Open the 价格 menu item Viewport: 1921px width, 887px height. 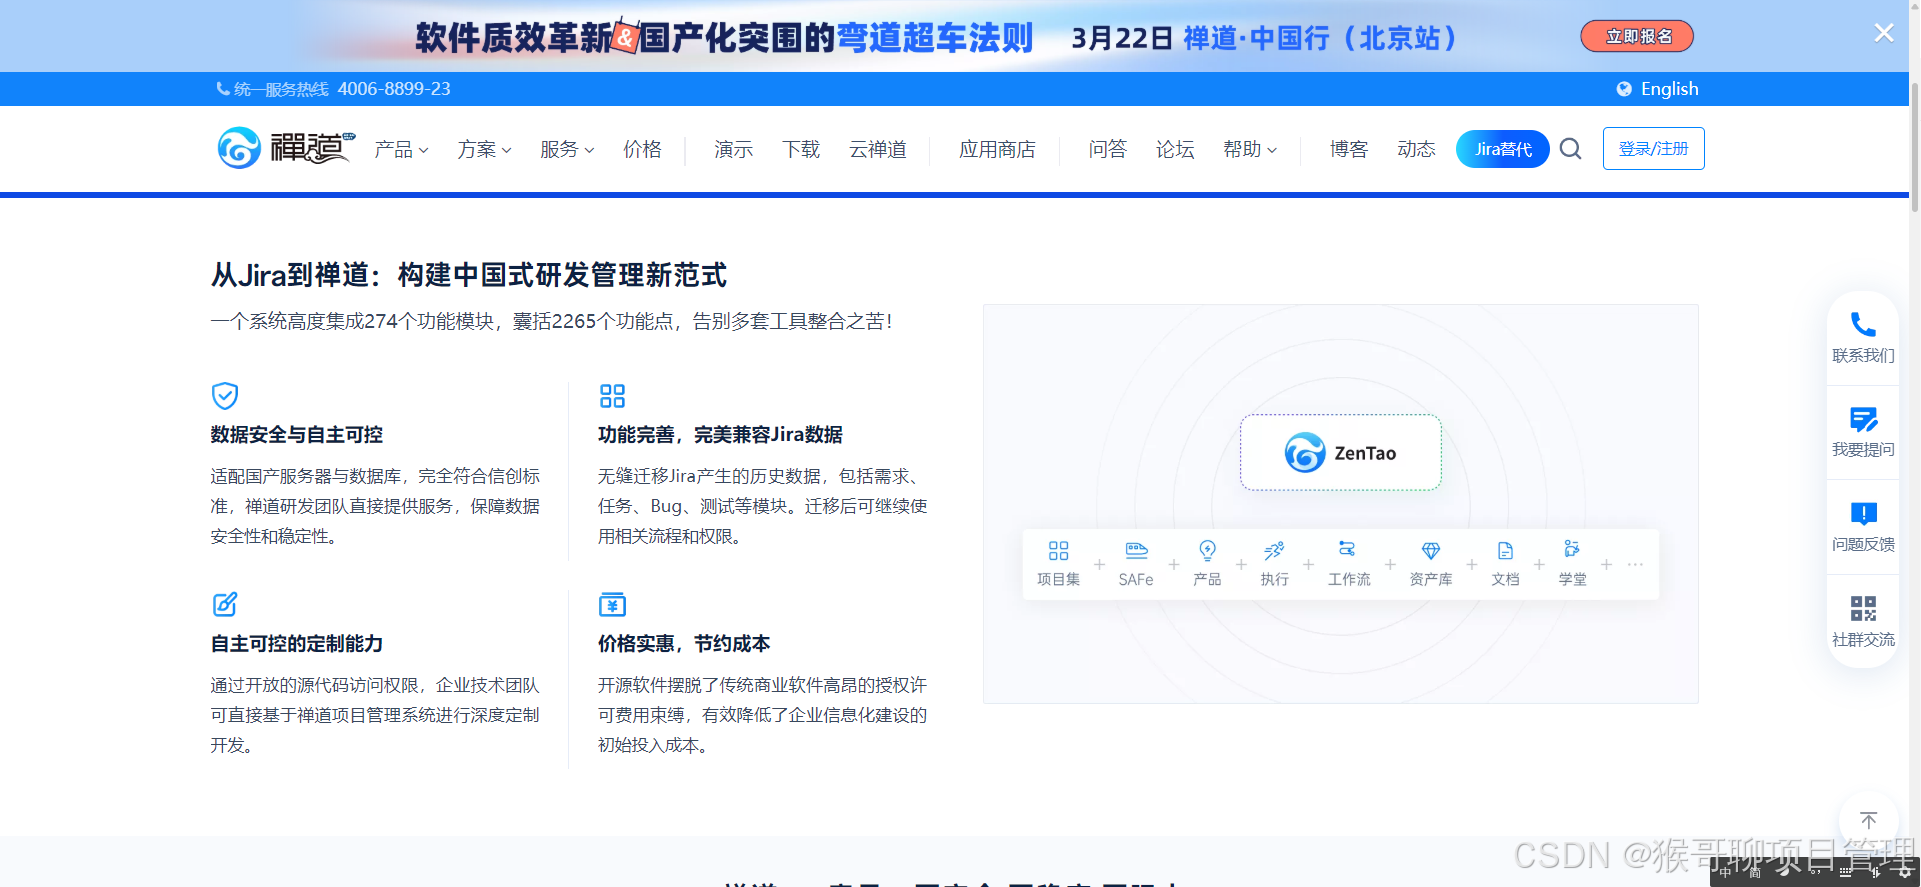click(x=642, y=149)
